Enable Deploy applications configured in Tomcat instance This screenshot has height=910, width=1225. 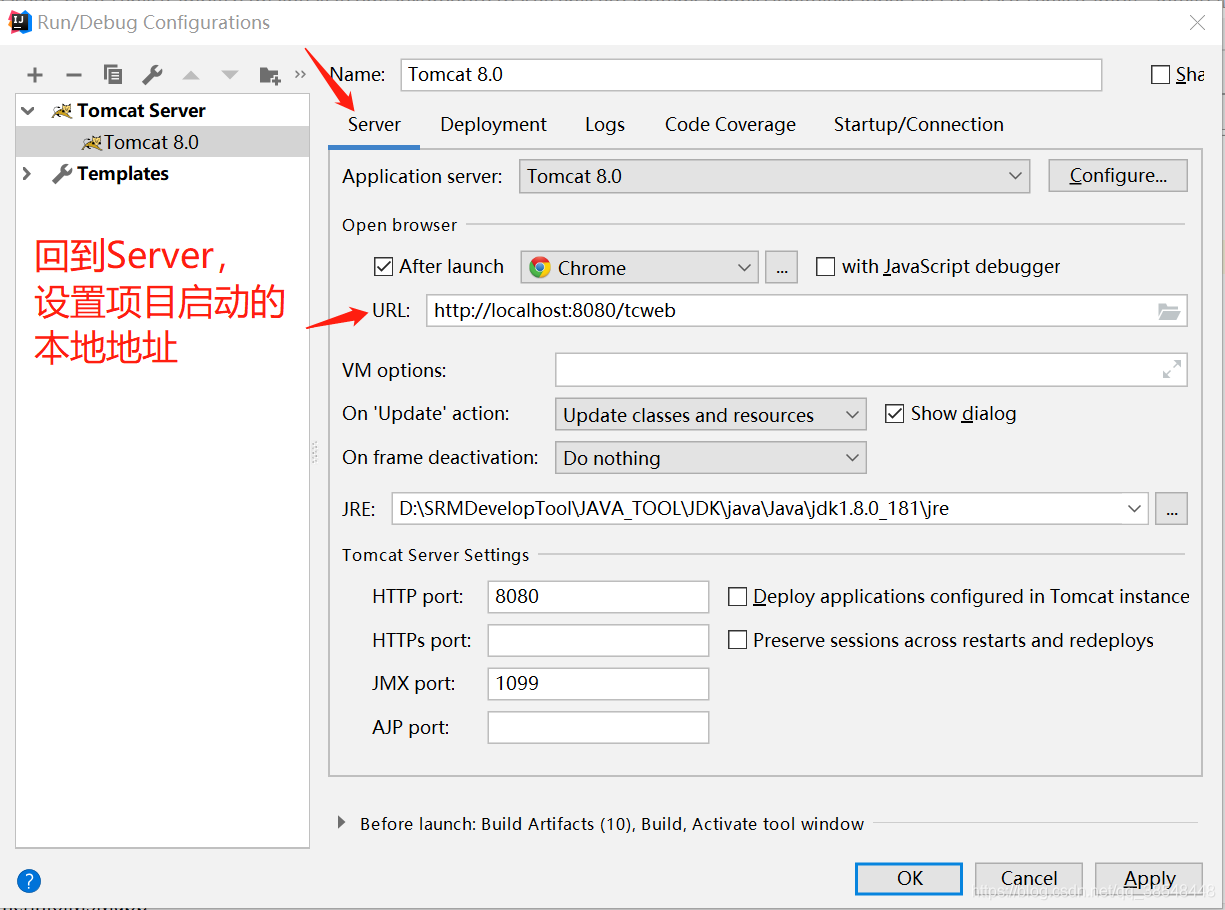737,597
